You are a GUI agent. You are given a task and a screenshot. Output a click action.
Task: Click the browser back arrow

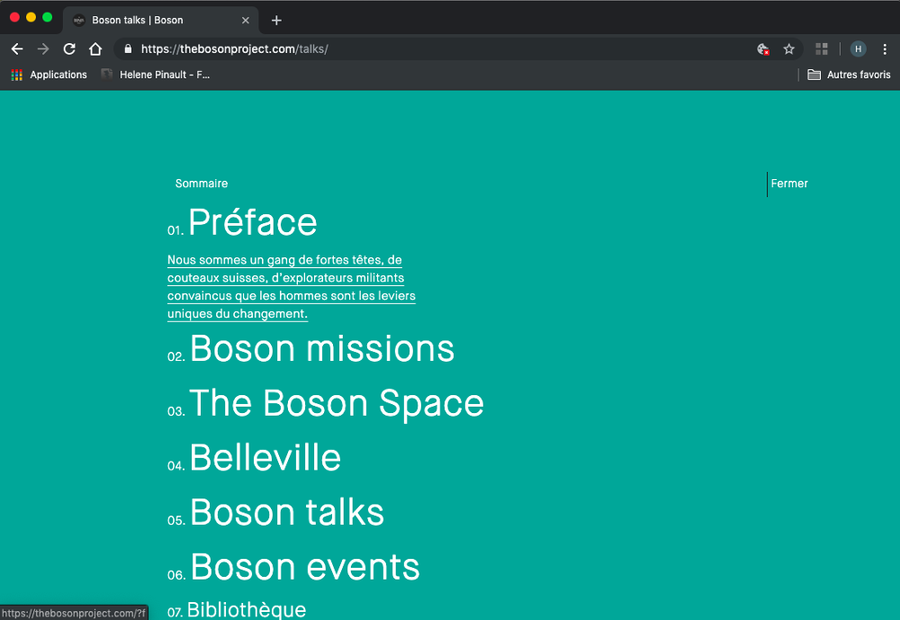tap(17, 49)
